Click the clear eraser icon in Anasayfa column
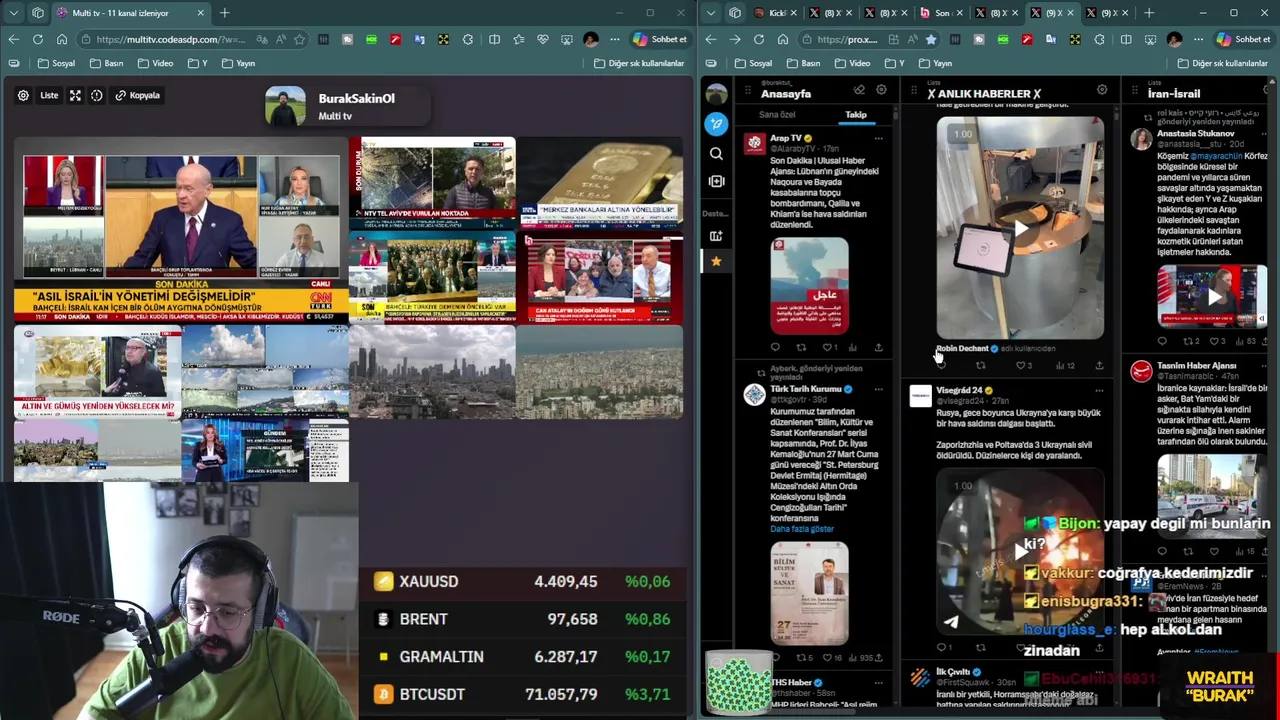 (x=859, y=90)
